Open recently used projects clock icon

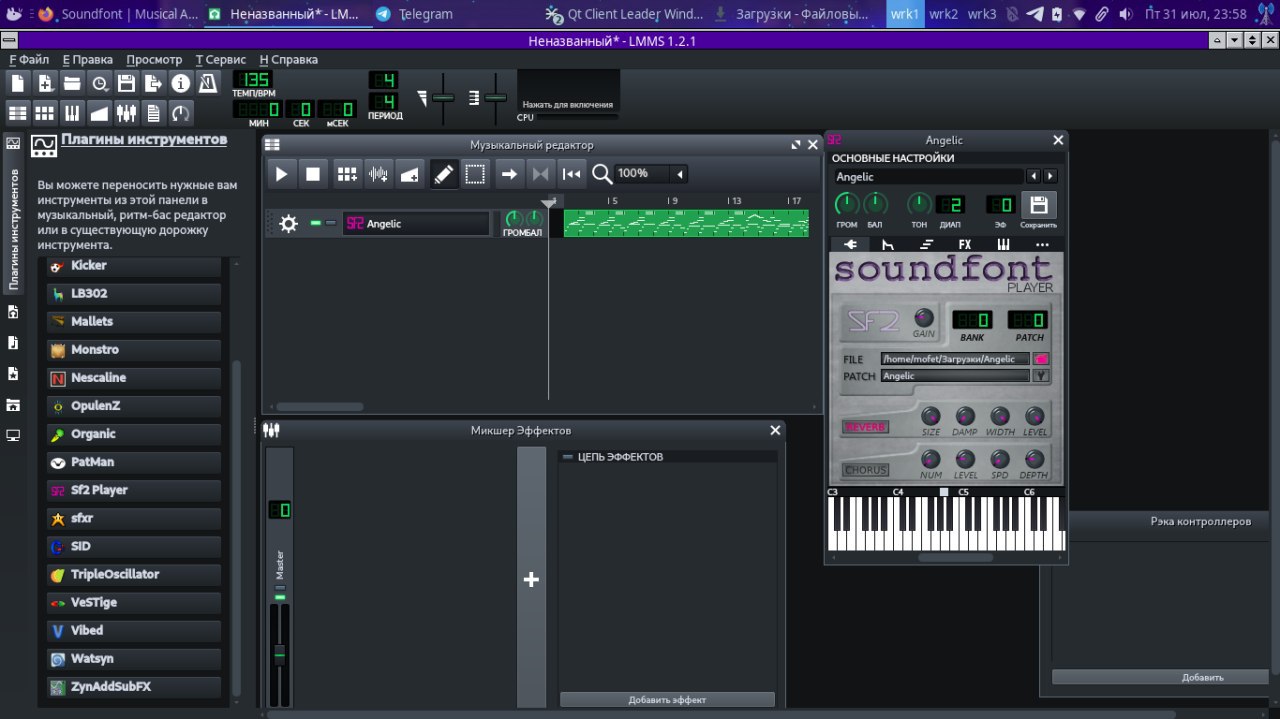tap(99, 83)
